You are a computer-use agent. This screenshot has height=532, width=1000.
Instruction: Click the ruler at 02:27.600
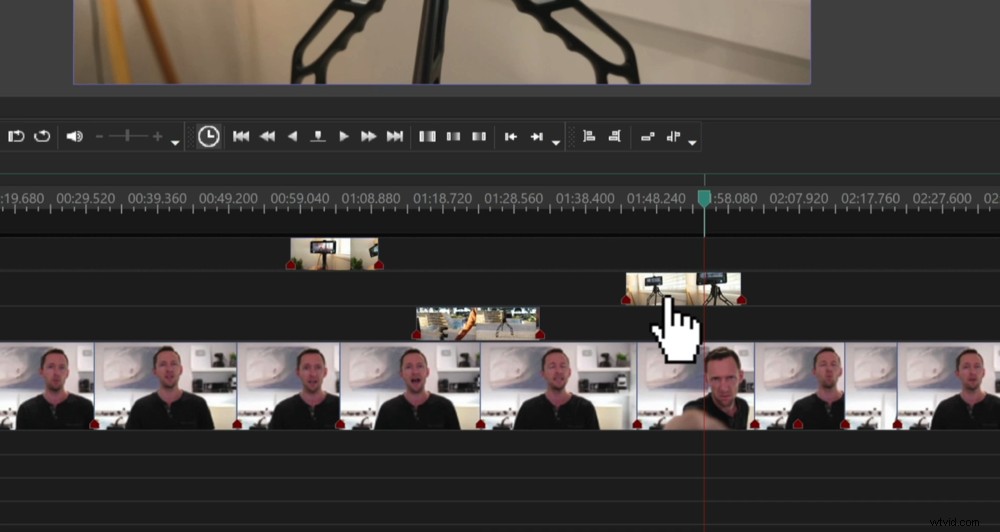coord(942,198)
